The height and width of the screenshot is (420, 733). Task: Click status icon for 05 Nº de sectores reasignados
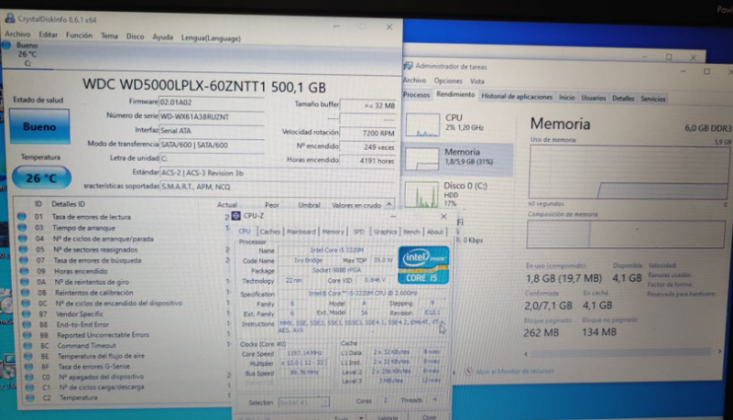[x=23, y=249]
